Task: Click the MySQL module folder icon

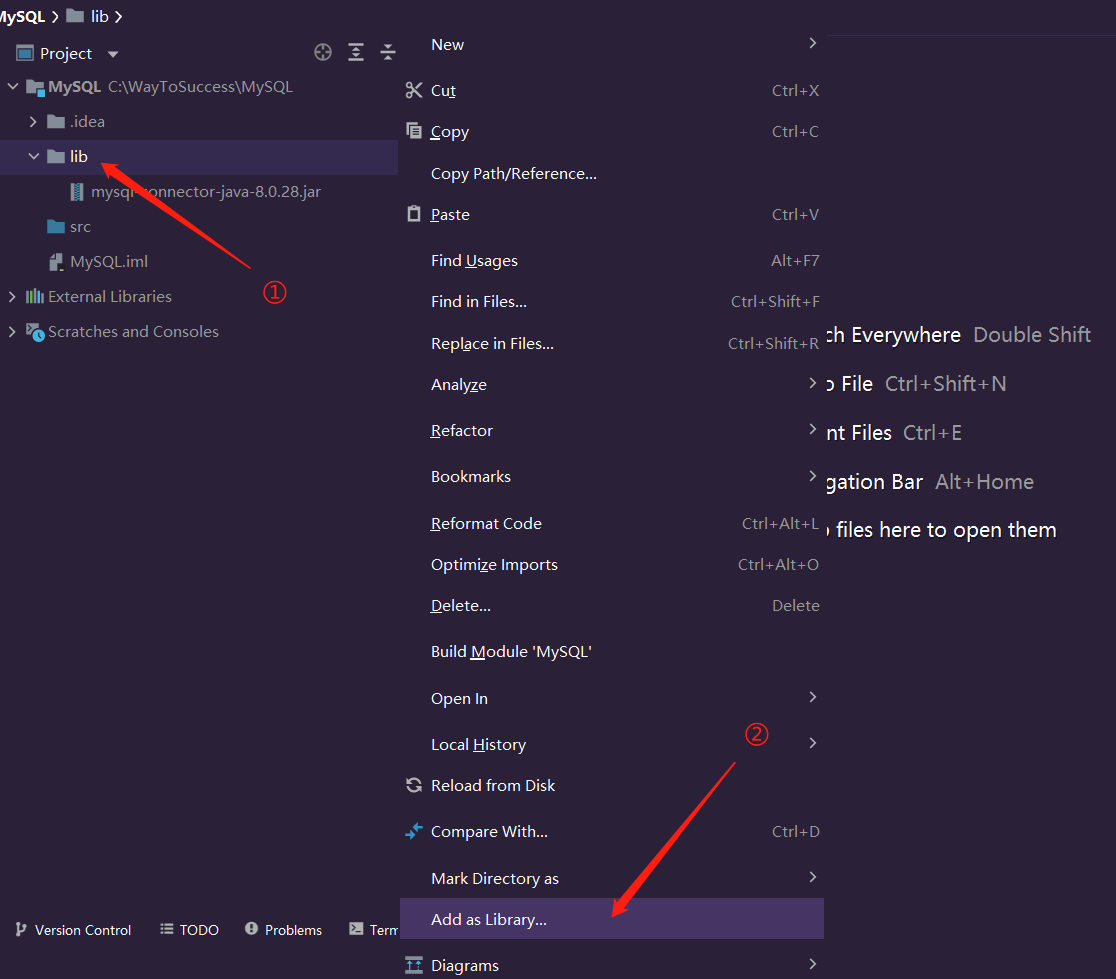Action: pos(36,88)
